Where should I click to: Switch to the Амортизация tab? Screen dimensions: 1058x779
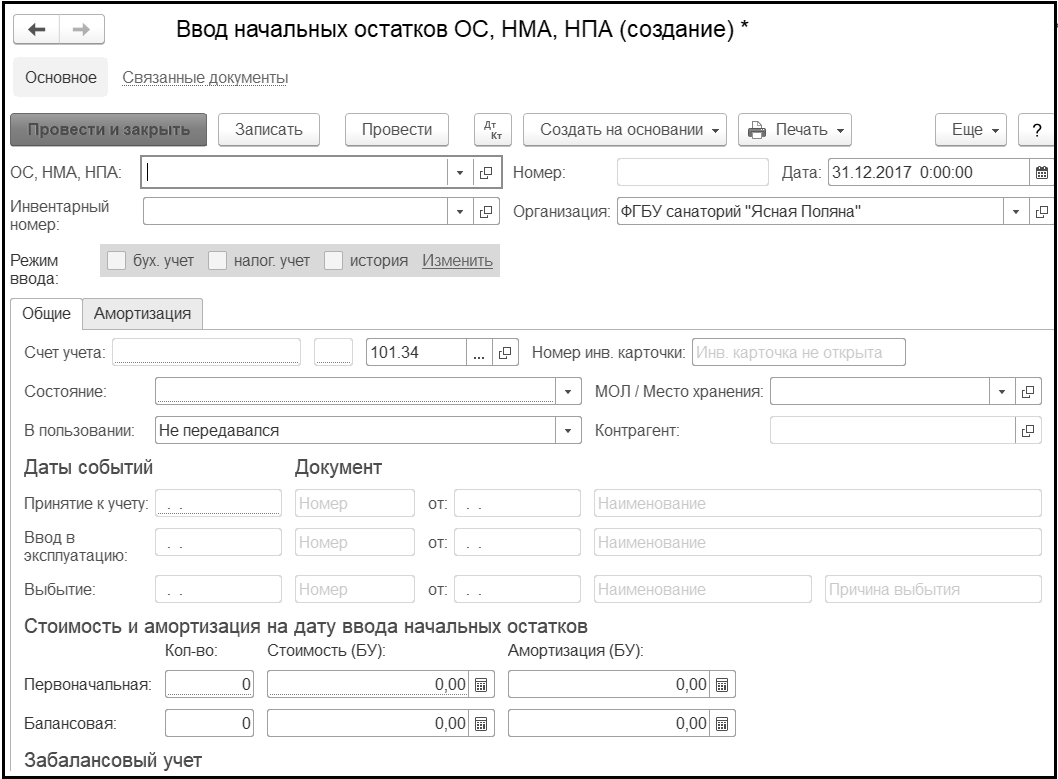coord(143,313)
